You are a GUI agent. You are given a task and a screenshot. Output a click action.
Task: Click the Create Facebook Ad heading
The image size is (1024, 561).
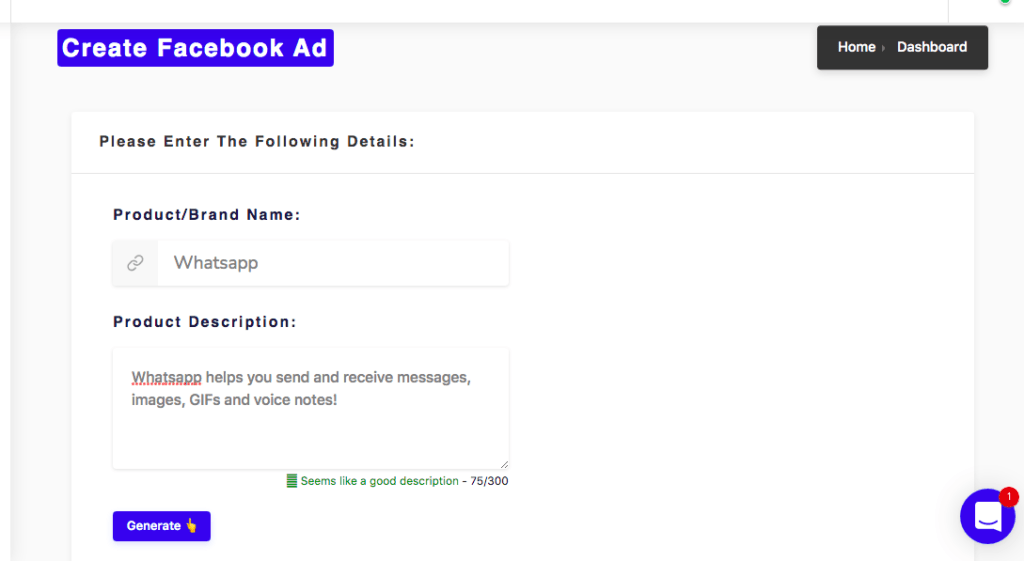(x=195, y=48)
